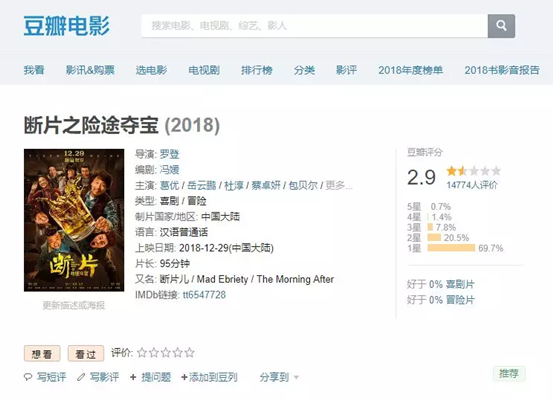Mark film as 看过
Image resolution: width=553 pixels, height=400 pixels.
point(86,353)
